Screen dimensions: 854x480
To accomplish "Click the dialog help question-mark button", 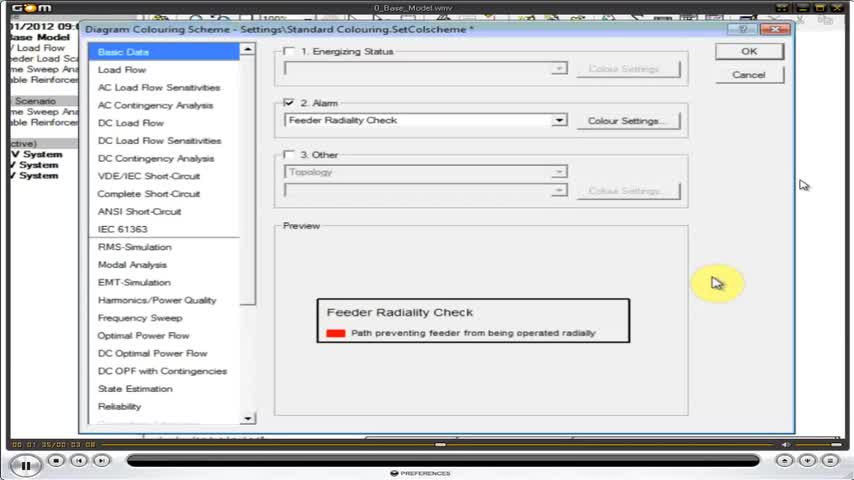I will pos(743,29).
